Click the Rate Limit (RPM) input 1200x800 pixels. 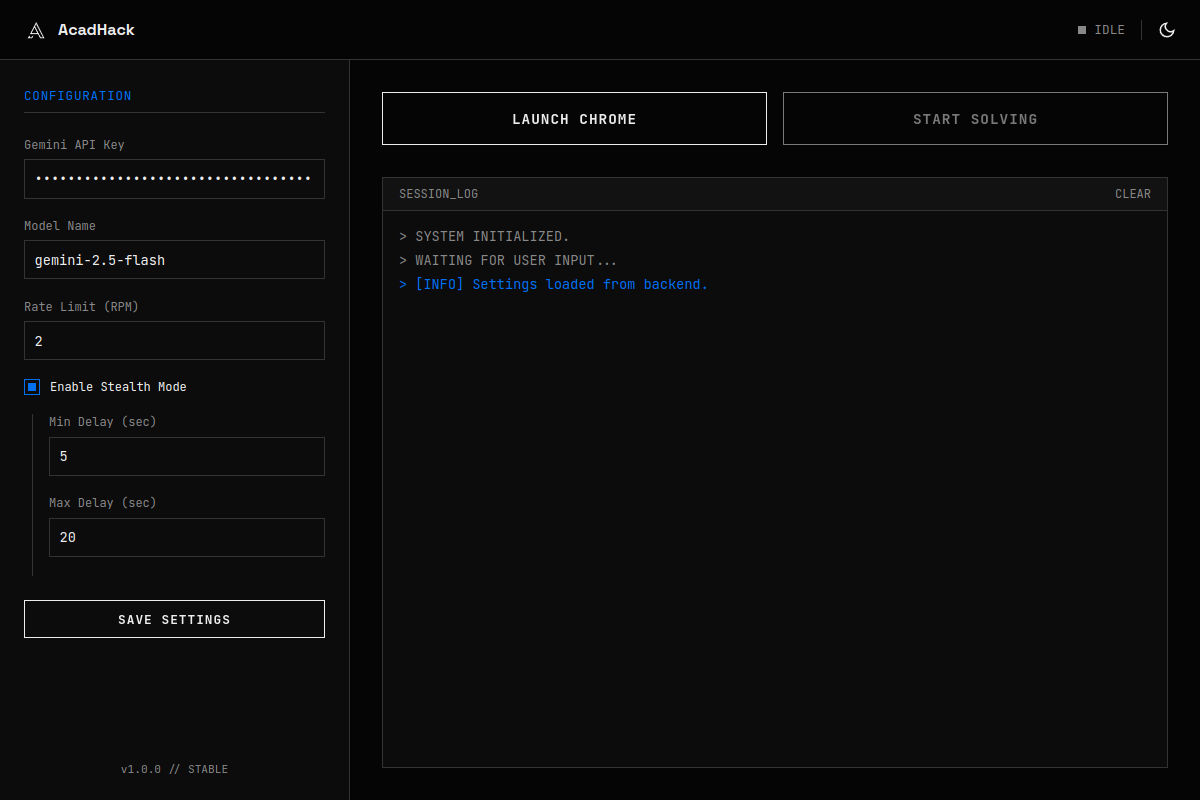(174, 340)
